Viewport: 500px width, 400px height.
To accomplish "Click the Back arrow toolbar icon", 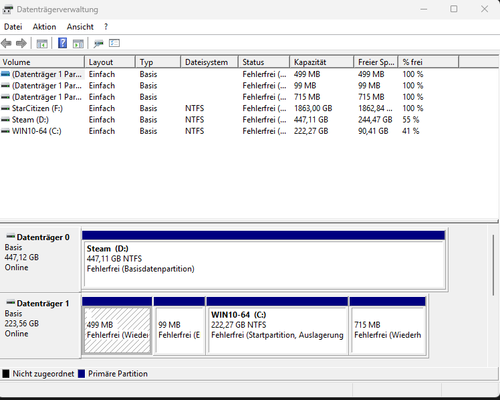I will point(6,43).
